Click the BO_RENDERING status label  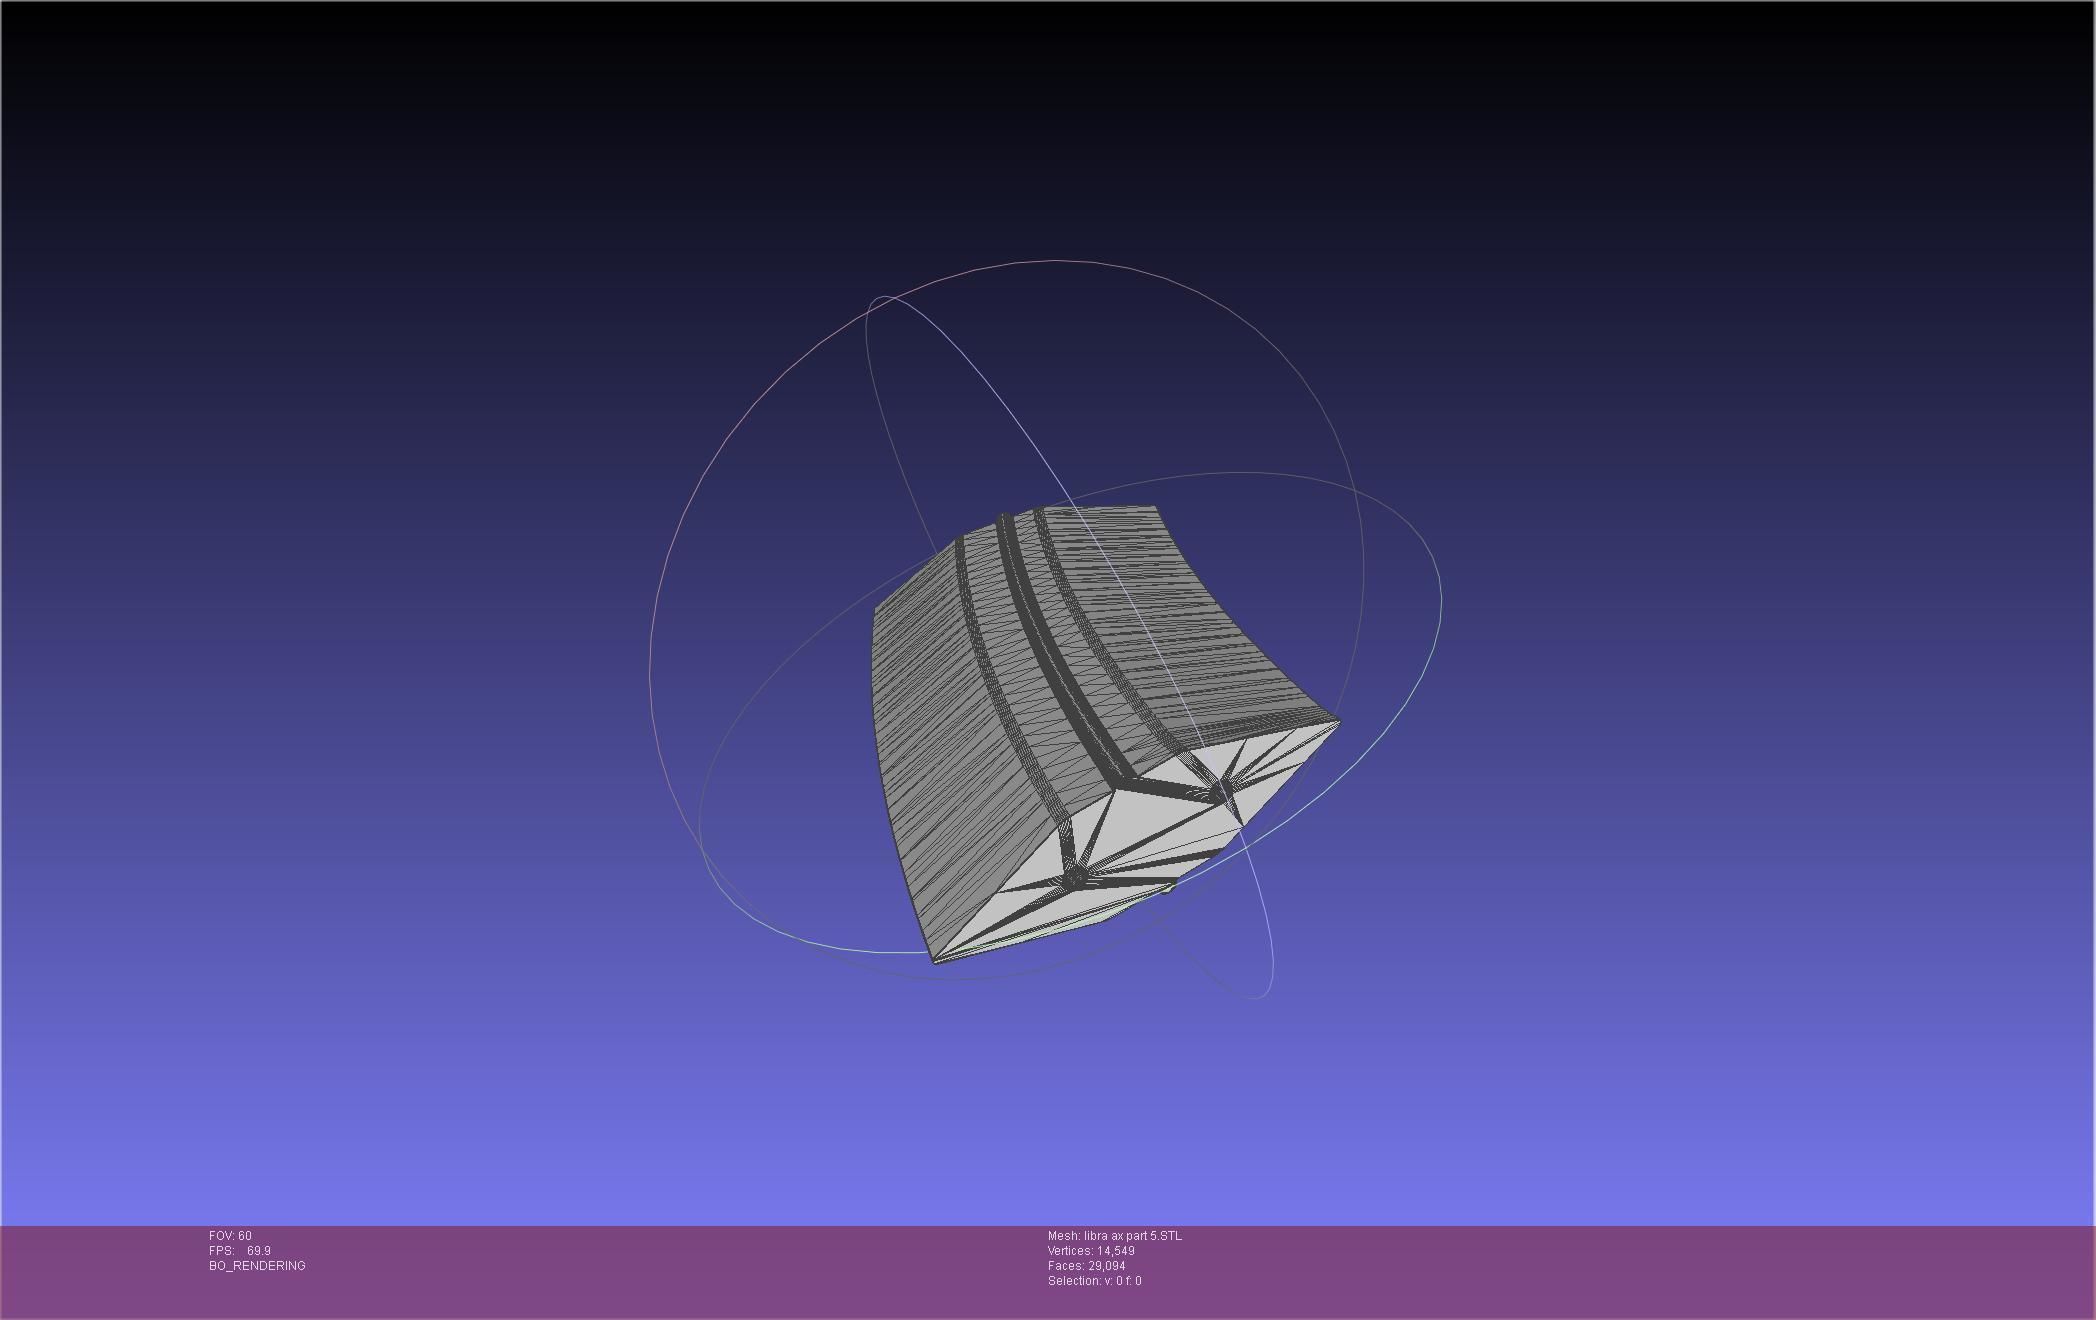pos(257,1266)
